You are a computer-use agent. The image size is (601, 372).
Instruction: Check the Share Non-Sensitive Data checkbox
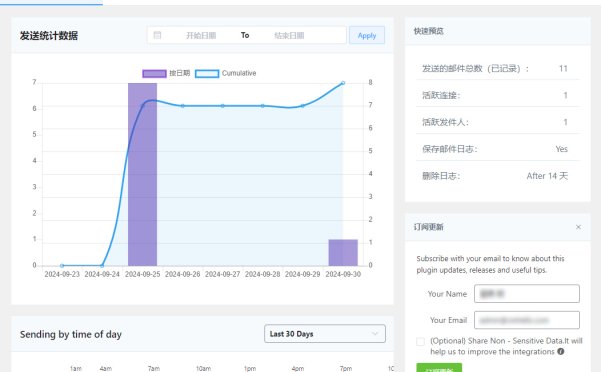coord(420,341)
